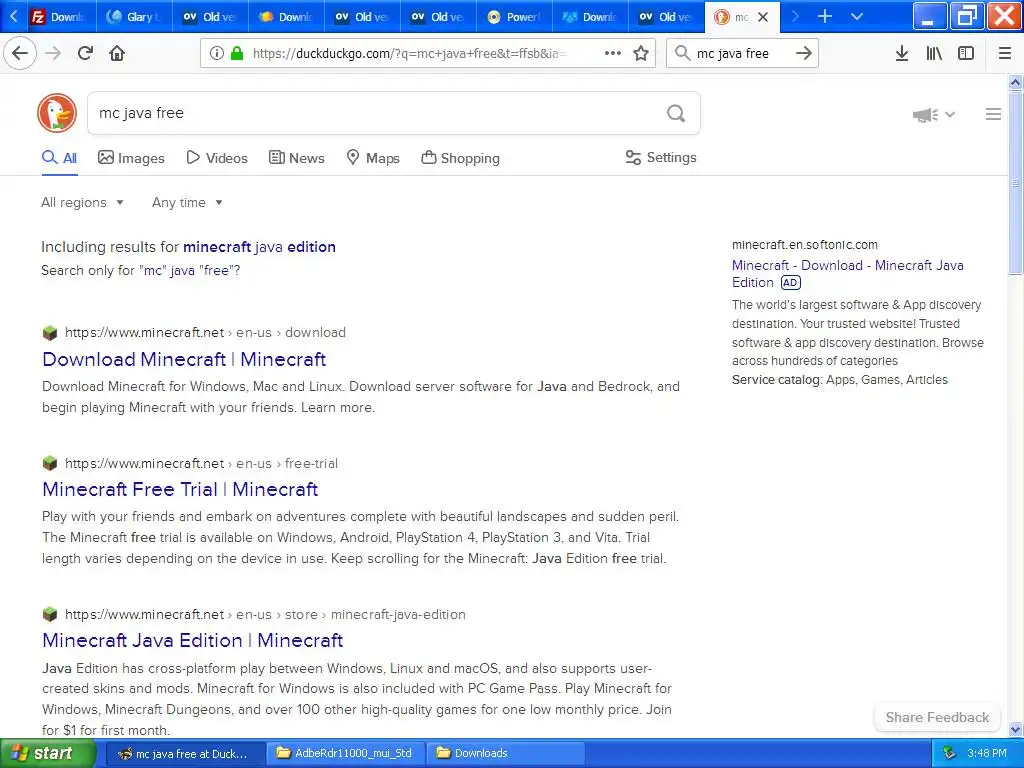Open the browser home page icon
Viewport: 1024px width, 768px height.
(117, 53)
